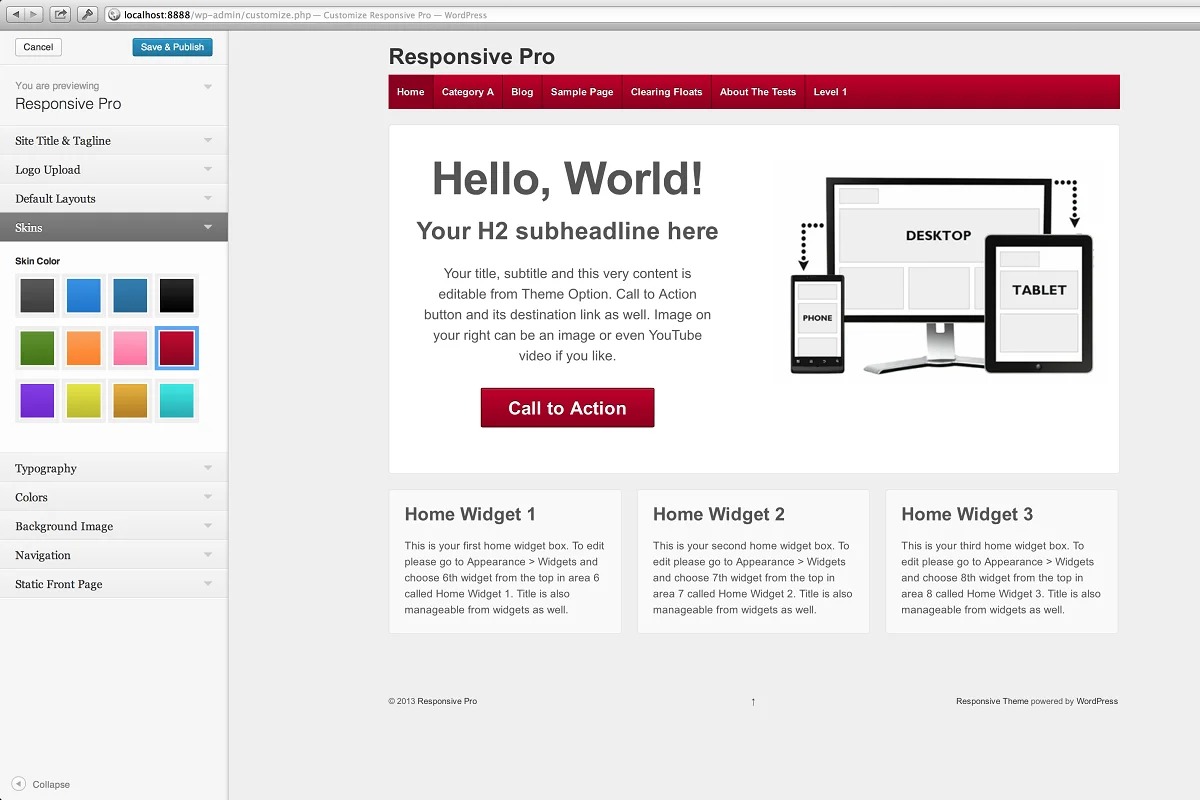
Task: Click the browser forward arrow button
Action: pyautogui.click(x=34, y=14)
